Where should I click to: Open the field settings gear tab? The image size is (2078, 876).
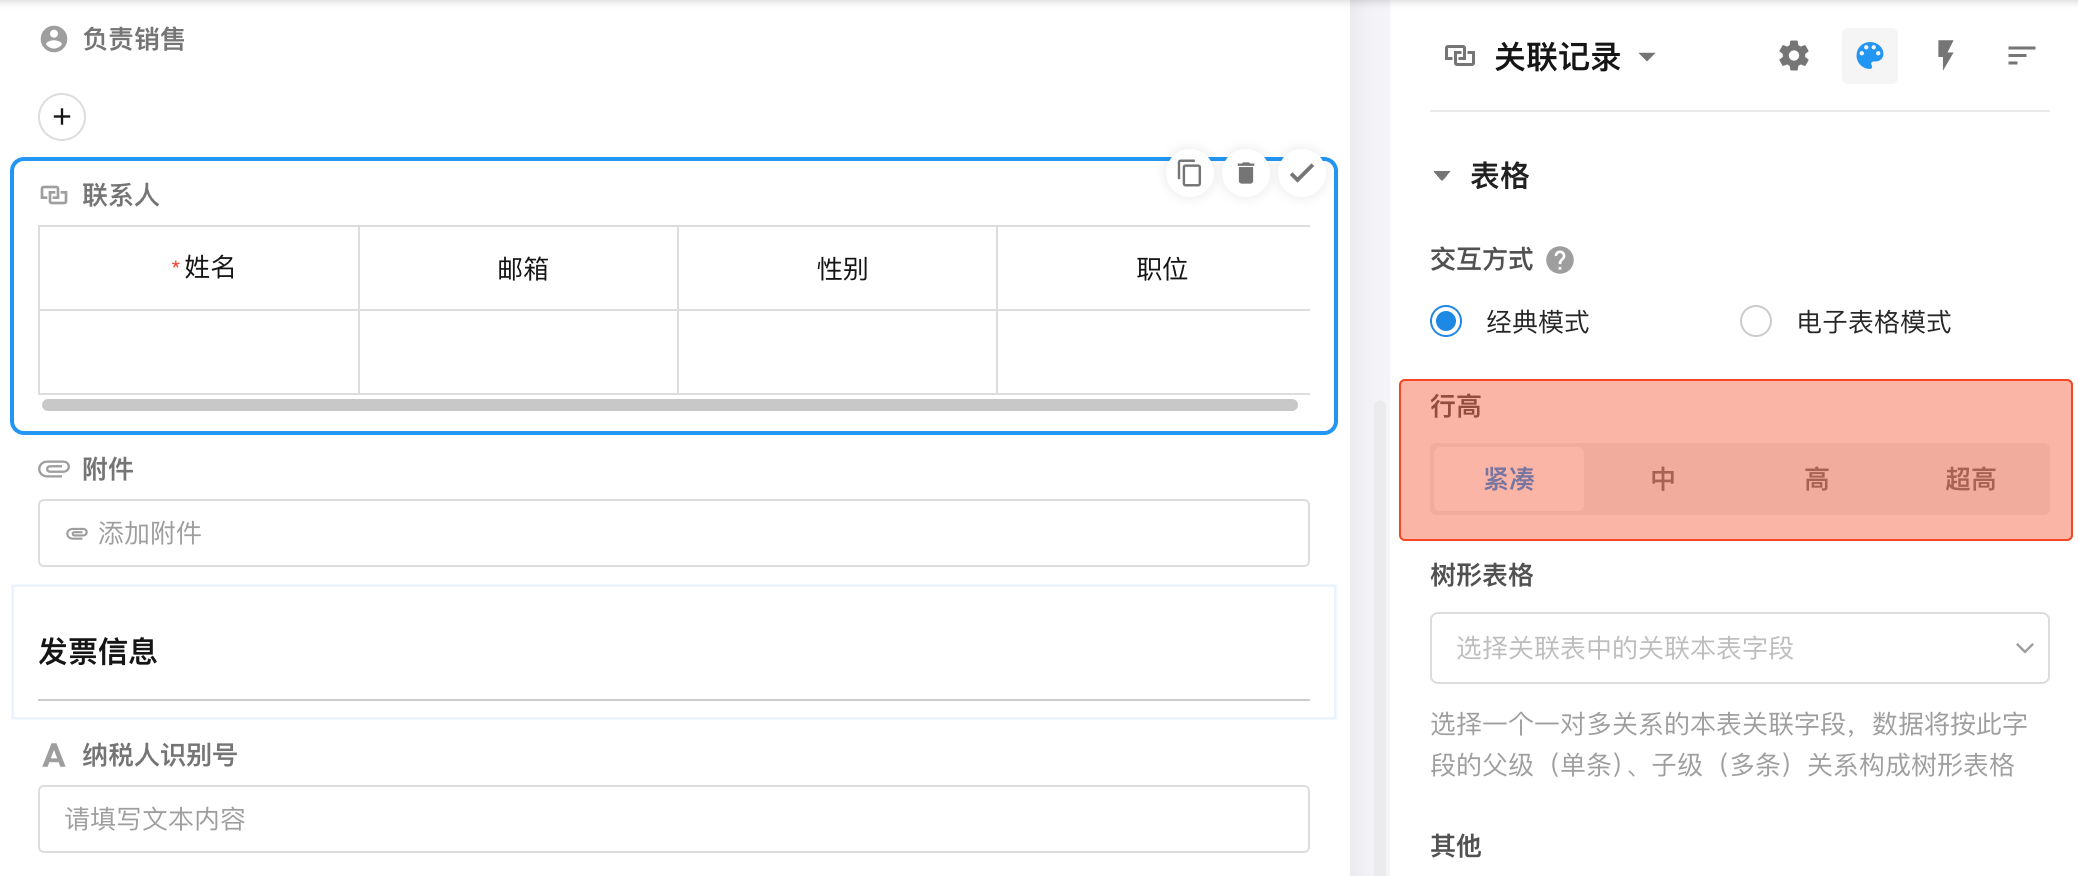[x=1793, y=56]
